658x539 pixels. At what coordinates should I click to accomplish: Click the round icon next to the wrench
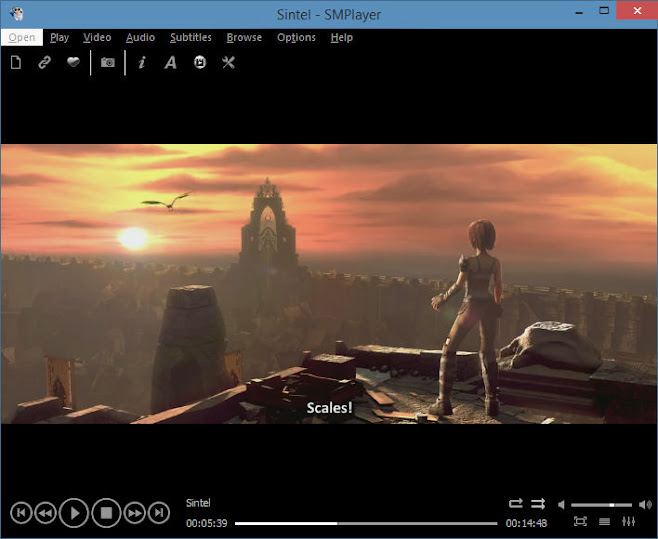[x=200, y=63]
